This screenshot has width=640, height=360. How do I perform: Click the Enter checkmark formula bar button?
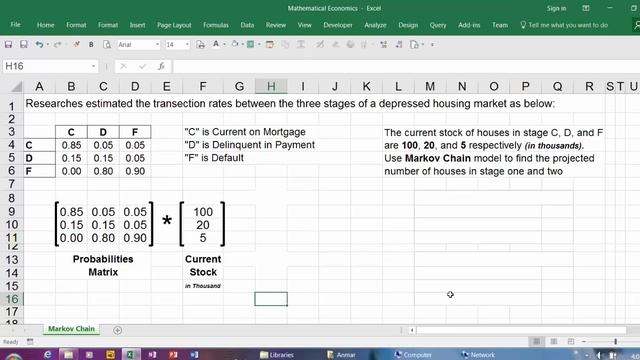pos(142,66)
